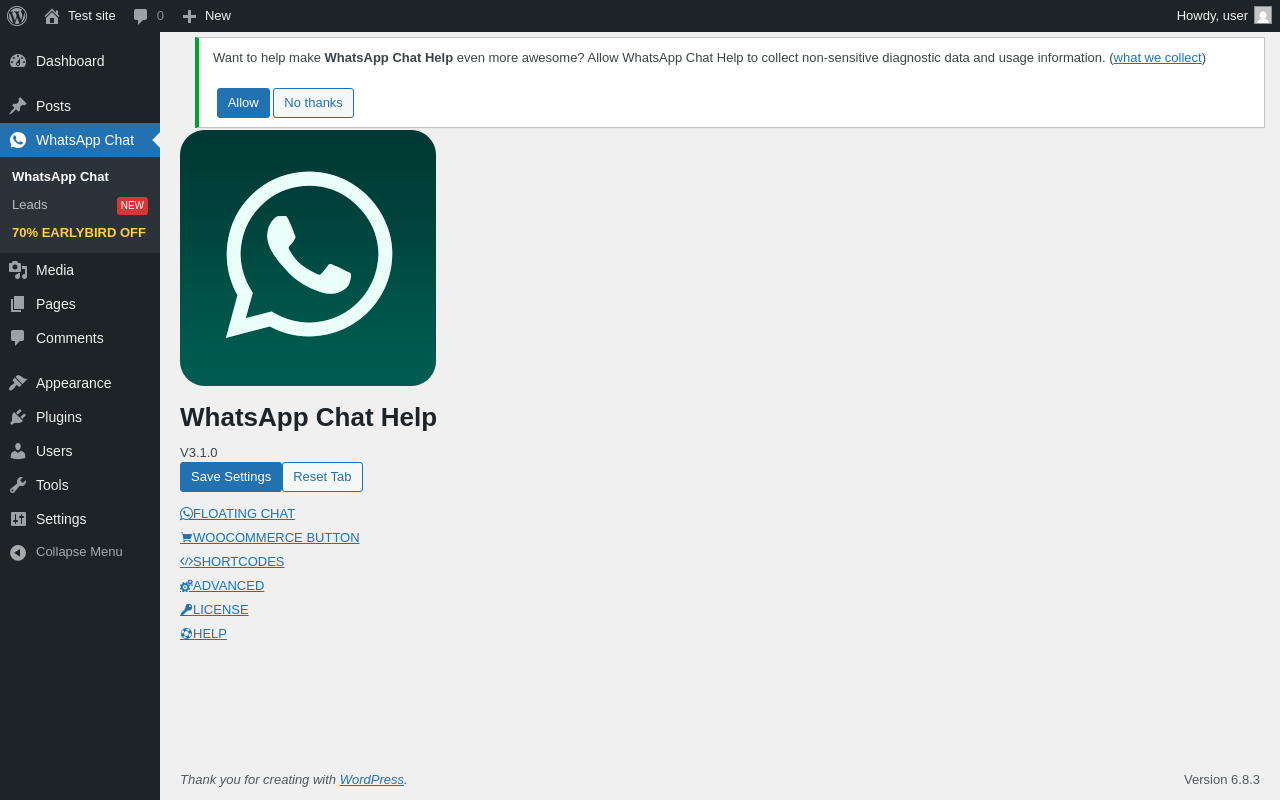
Task: Switch to the HELP tab
Action: [203, 634]
